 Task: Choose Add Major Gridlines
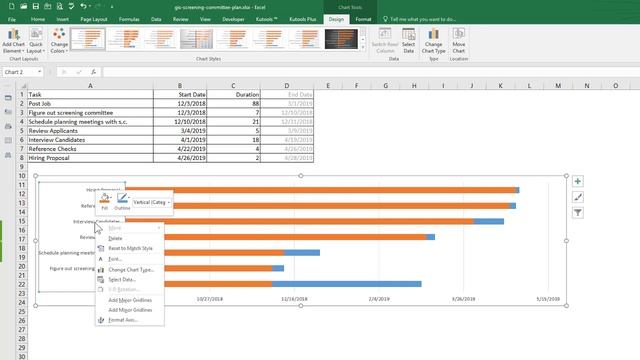tap(129, 300)
